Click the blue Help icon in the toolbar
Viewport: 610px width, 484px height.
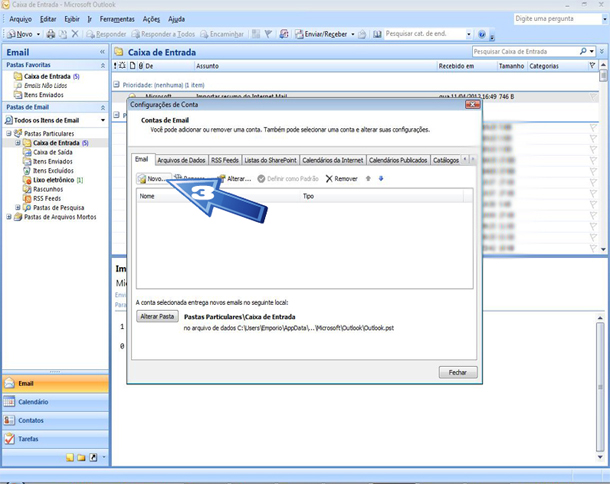482,34
